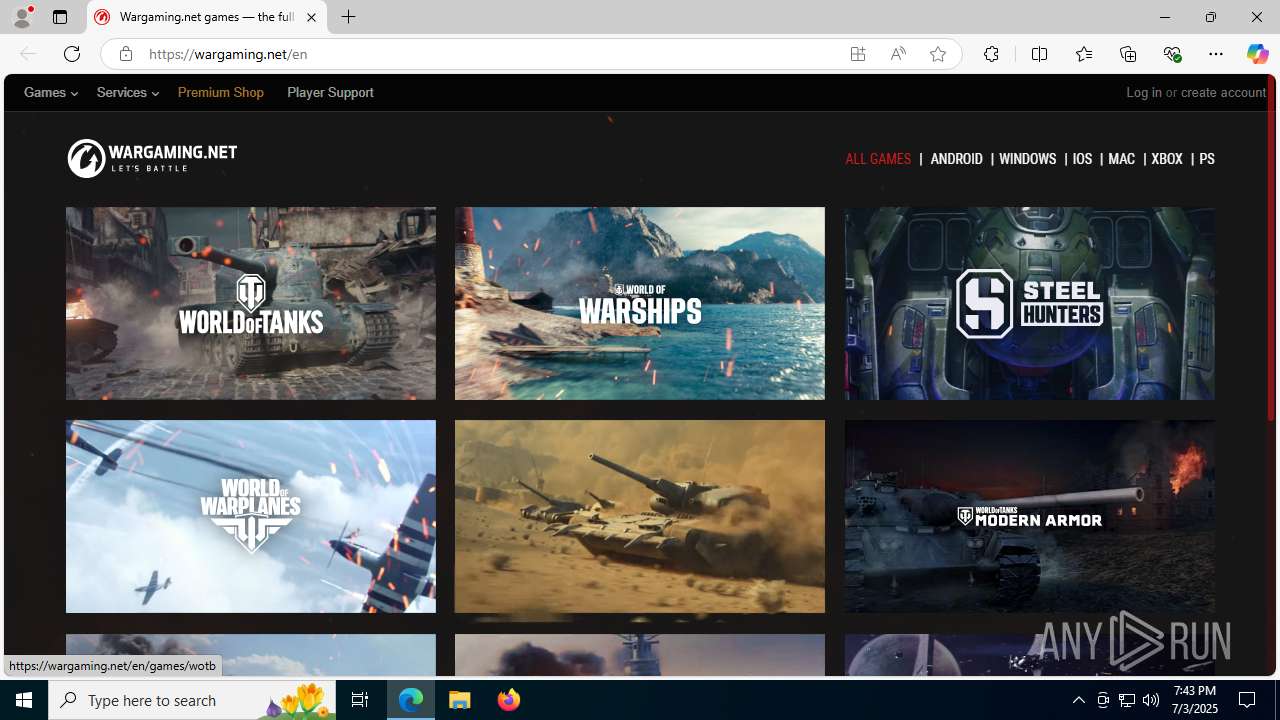1280x720 pixels.
Task: Open Player Support link
Action: tap(330, 92)
